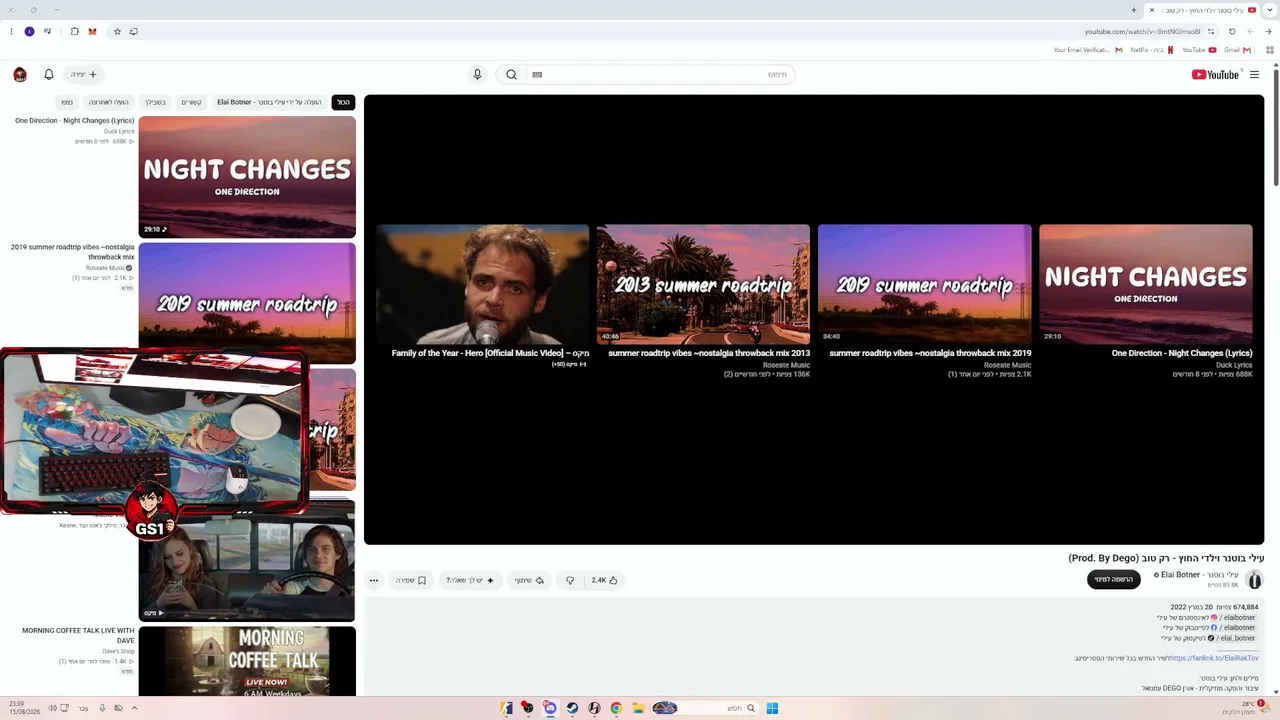This screenshot has width=1280, height=720.
Task: Open sidebar title 'MORNING COFFEE TALK LIVE WITH DAVE'
Action: tap(78, 635)
